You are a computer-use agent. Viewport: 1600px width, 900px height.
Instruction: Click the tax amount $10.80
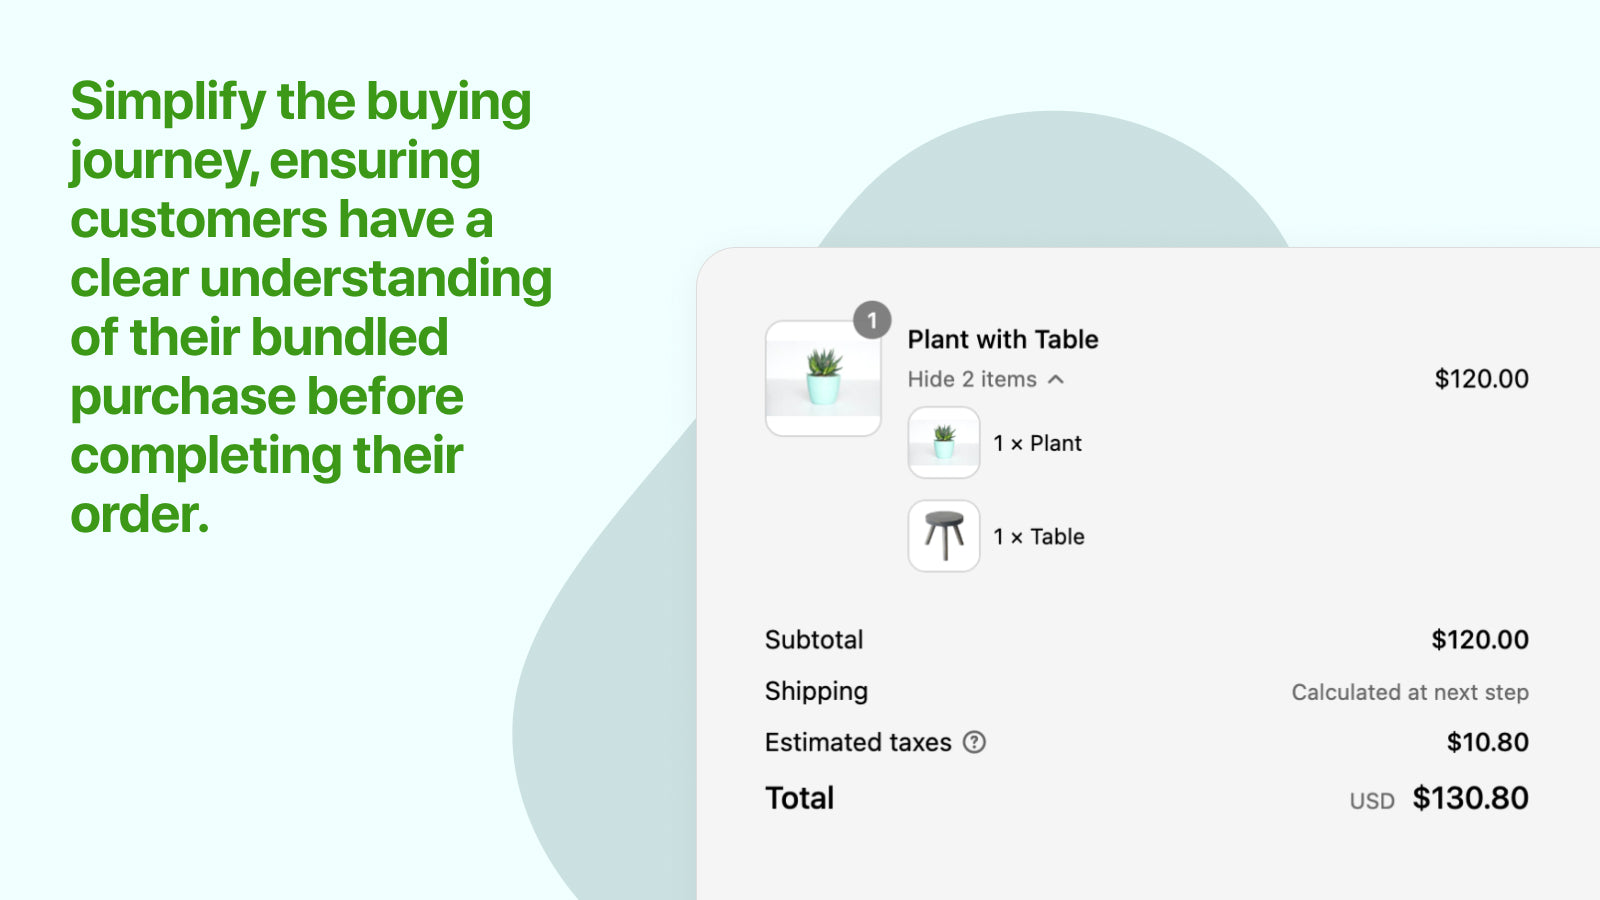coord(1487,742)
